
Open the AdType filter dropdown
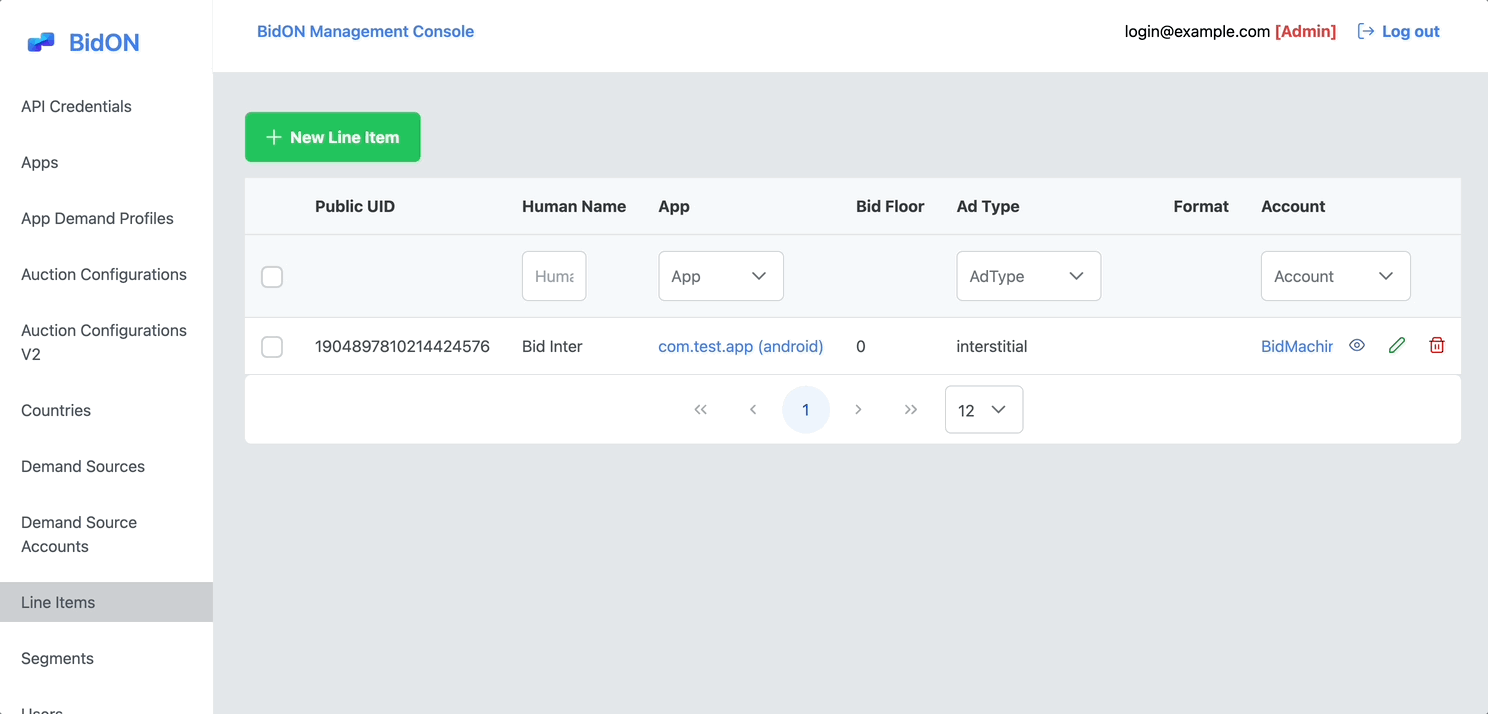pos(1028,276)
